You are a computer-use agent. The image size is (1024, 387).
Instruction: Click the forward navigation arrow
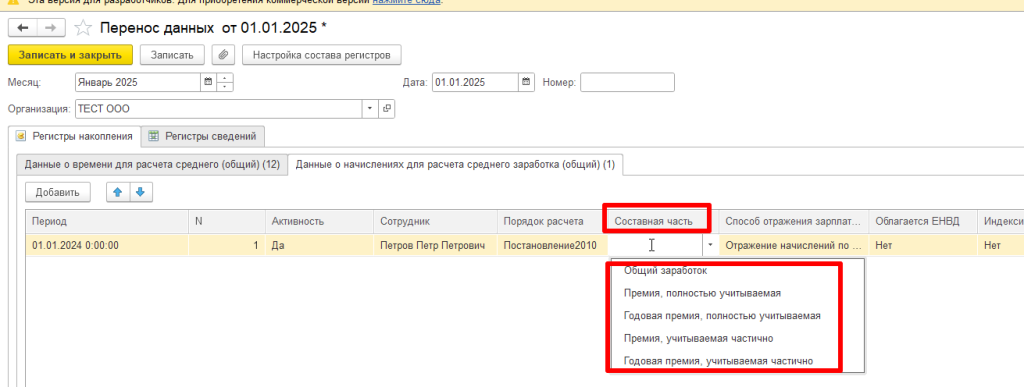pyautogui.click(x=51, y=27)
